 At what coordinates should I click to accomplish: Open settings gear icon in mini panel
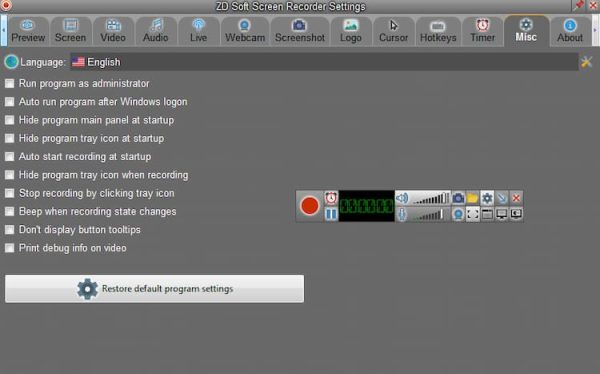pos(487,198)
